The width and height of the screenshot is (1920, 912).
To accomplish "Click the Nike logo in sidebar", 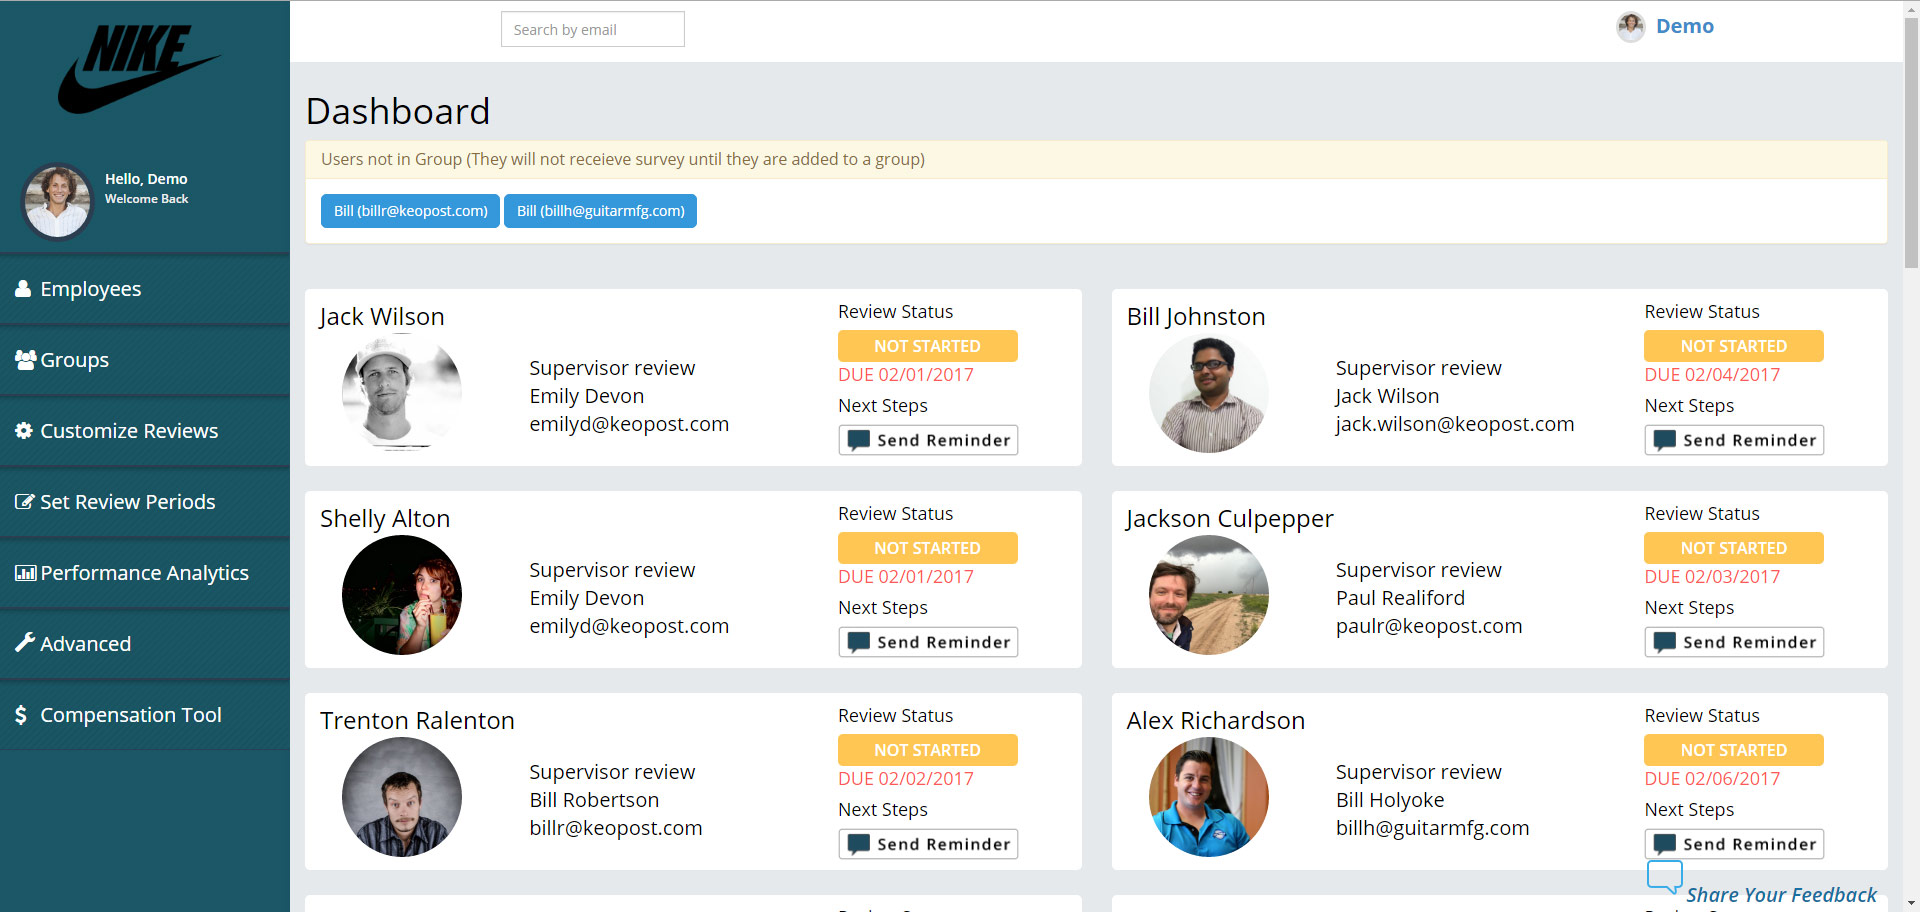I will [x=138, y=68].
